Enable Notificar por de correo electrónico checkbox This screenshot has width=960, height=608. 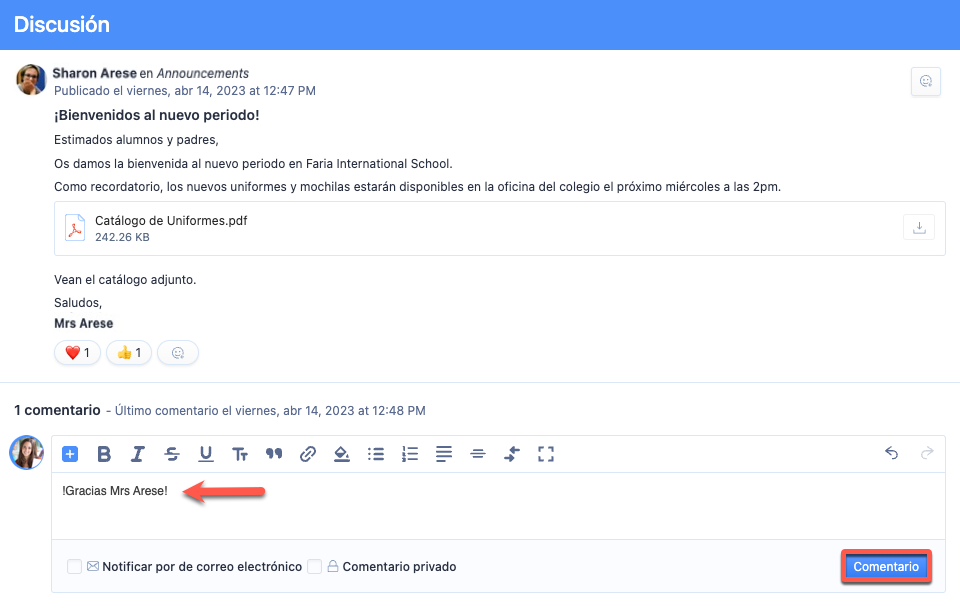(x=75, y=567)
